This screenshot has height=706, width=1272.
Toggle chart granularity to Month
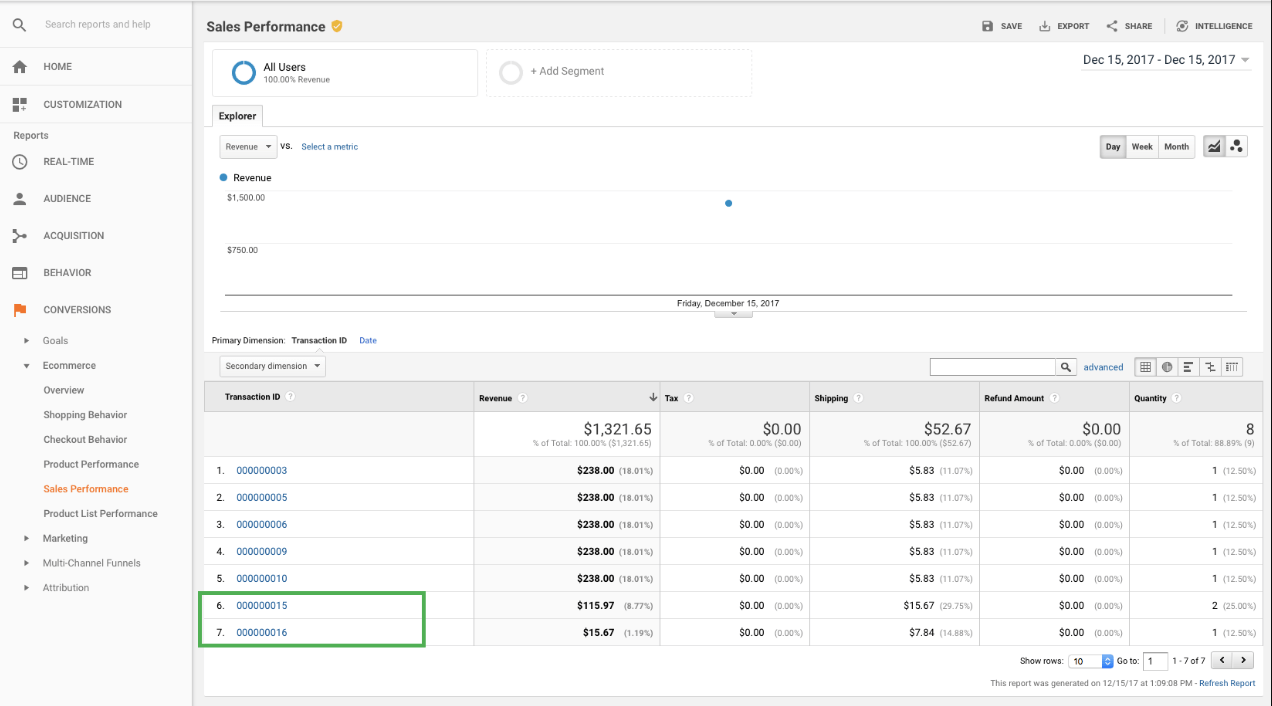point(1176,147)
